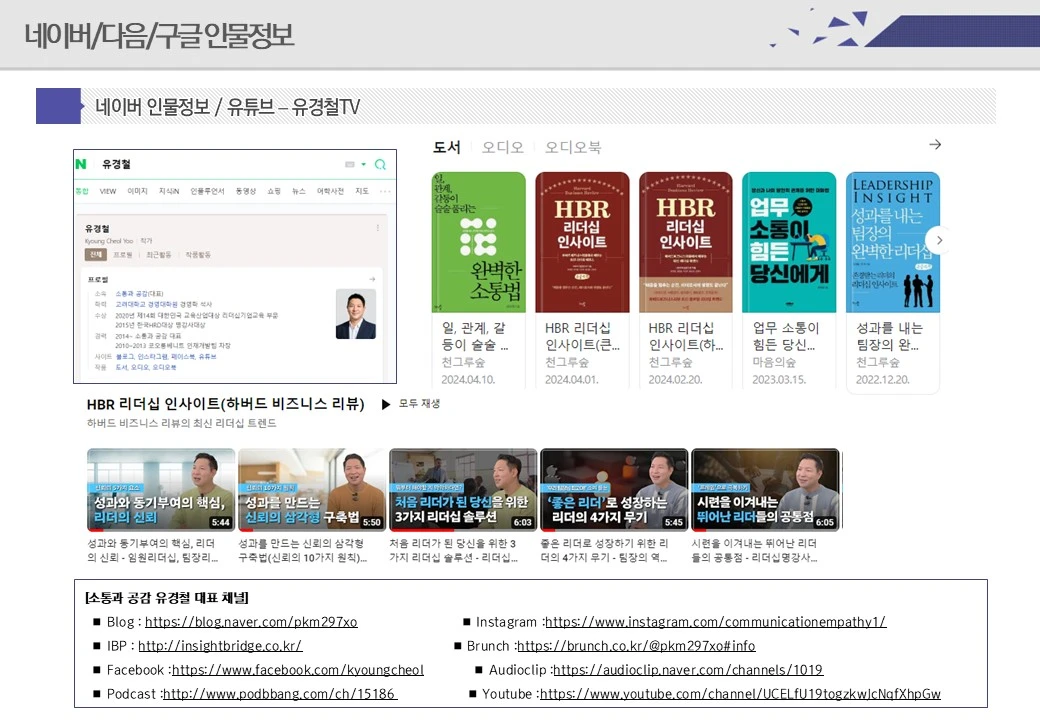
Task: Open the 인플루언서 search tab
Action: coord(207,191)
